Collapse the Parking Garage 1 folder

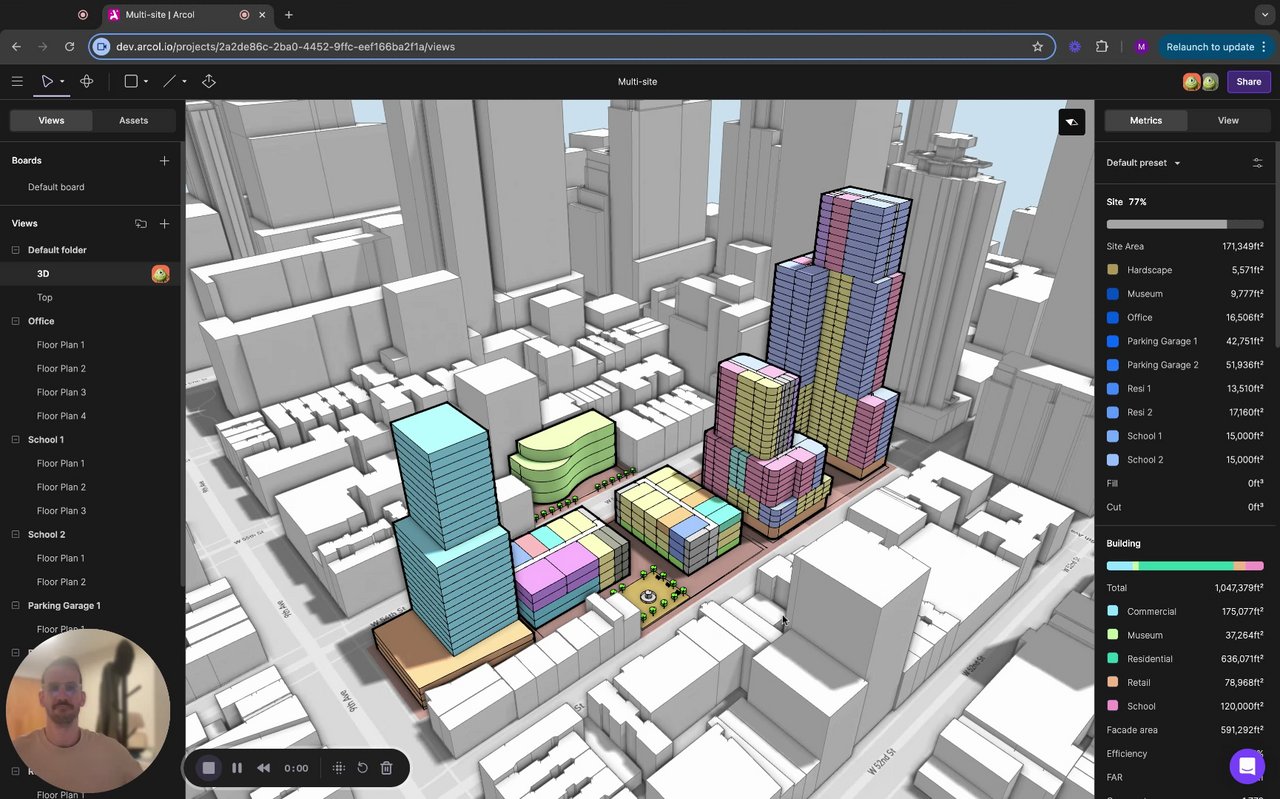16,606
